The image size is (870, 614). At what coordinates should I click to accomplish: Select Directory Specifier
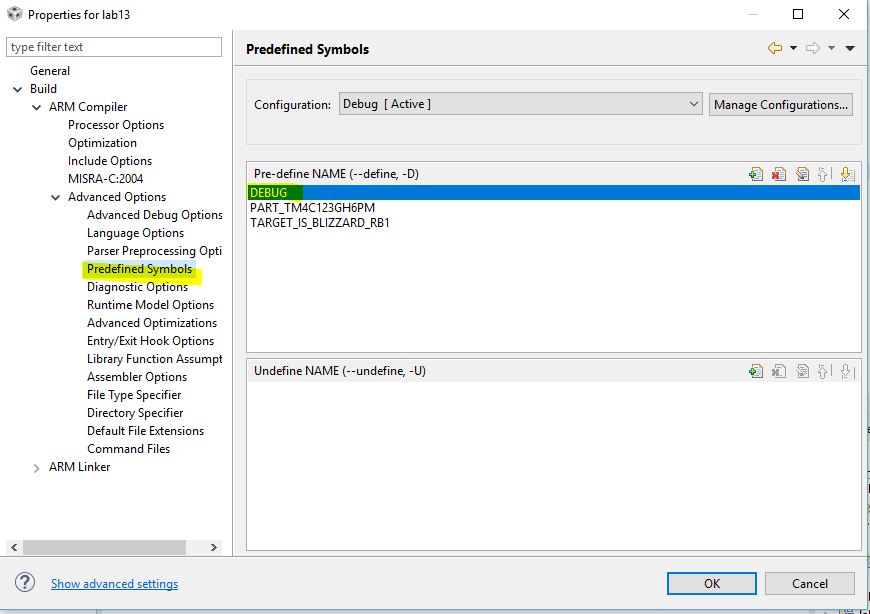coord(135,413)
